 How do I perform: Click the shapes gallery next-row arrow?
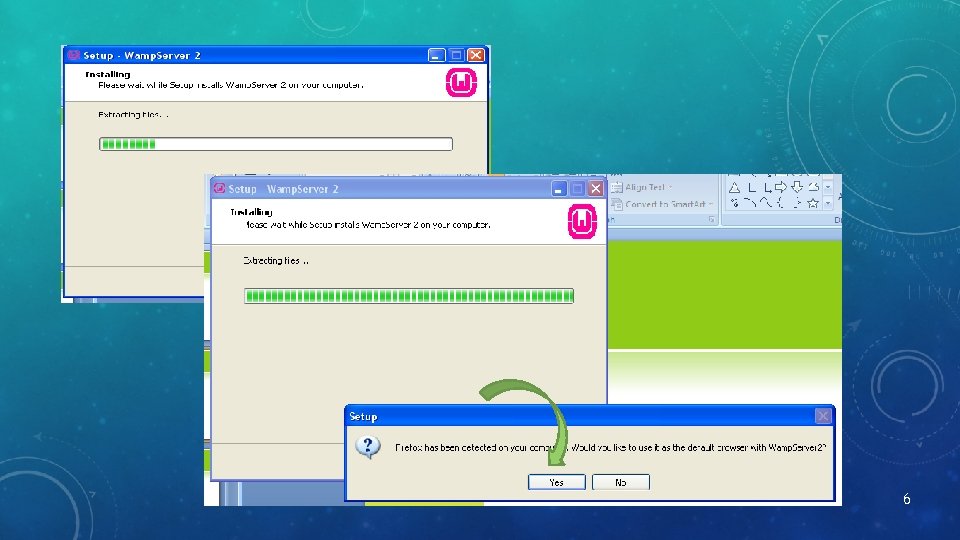click(828, 187)
